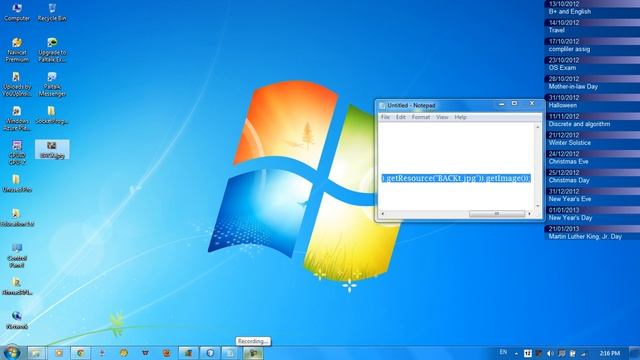This screenshot has height=360, width=640.
Task: Show hidden system tray icons
Action: point(516,353)
